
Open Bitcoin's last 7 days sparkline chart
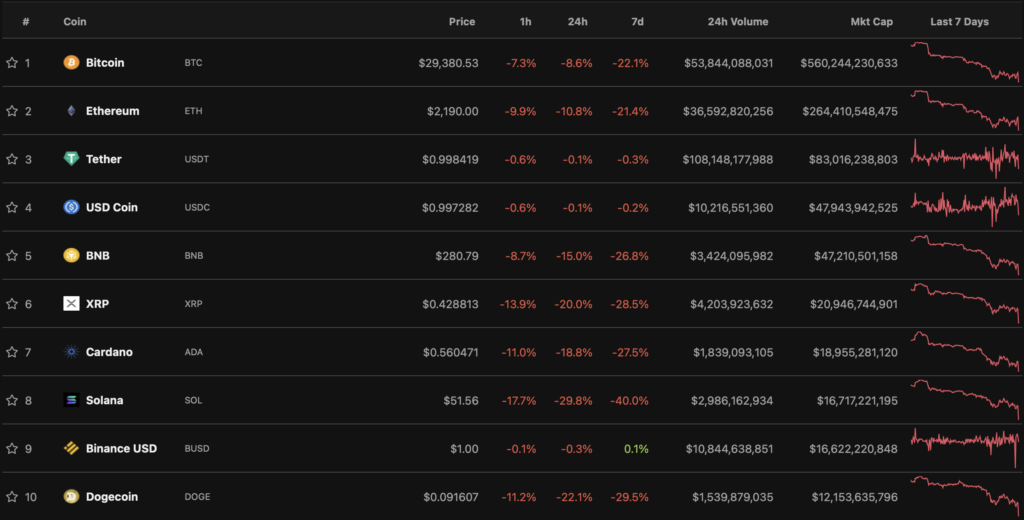click(964, 61)
